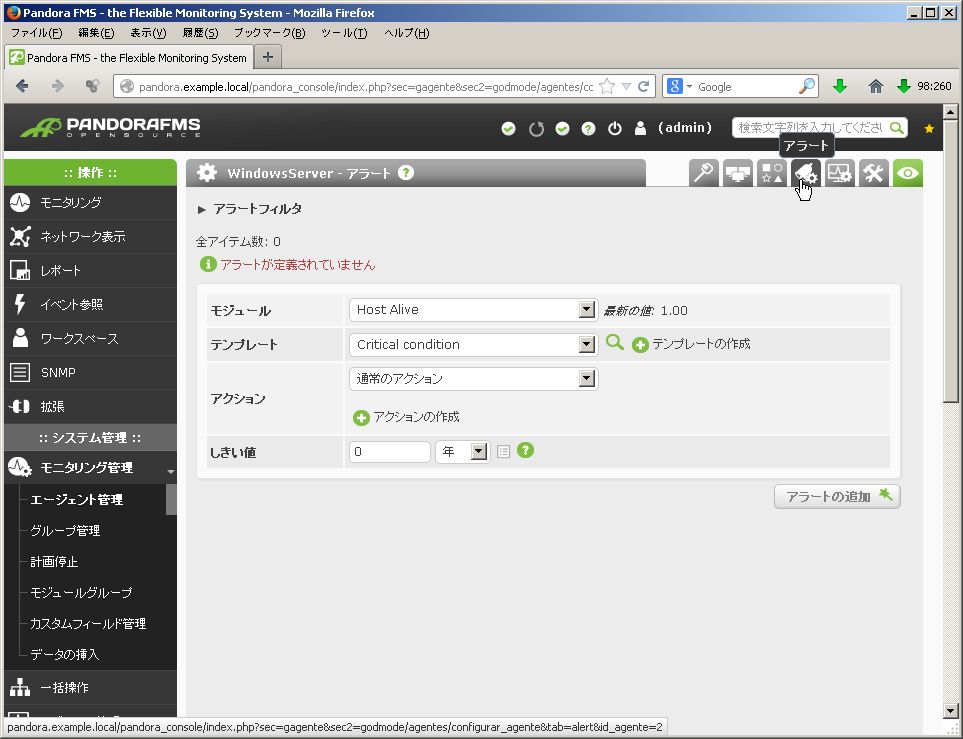Open 一括操作 in the sidebar

90,687
